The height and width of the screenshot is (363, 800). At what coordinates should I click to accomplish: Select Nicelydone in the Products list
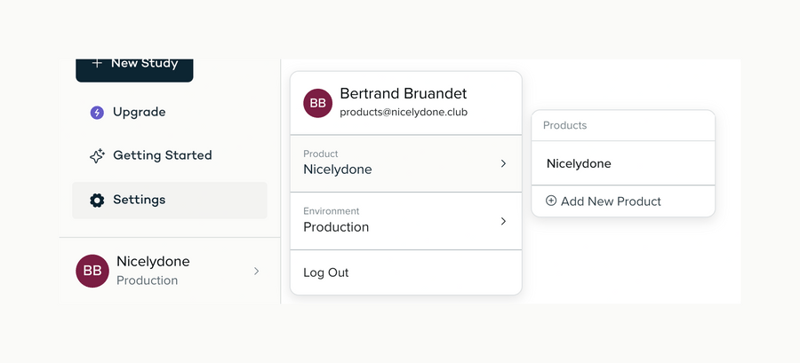[x=623, y=163]
